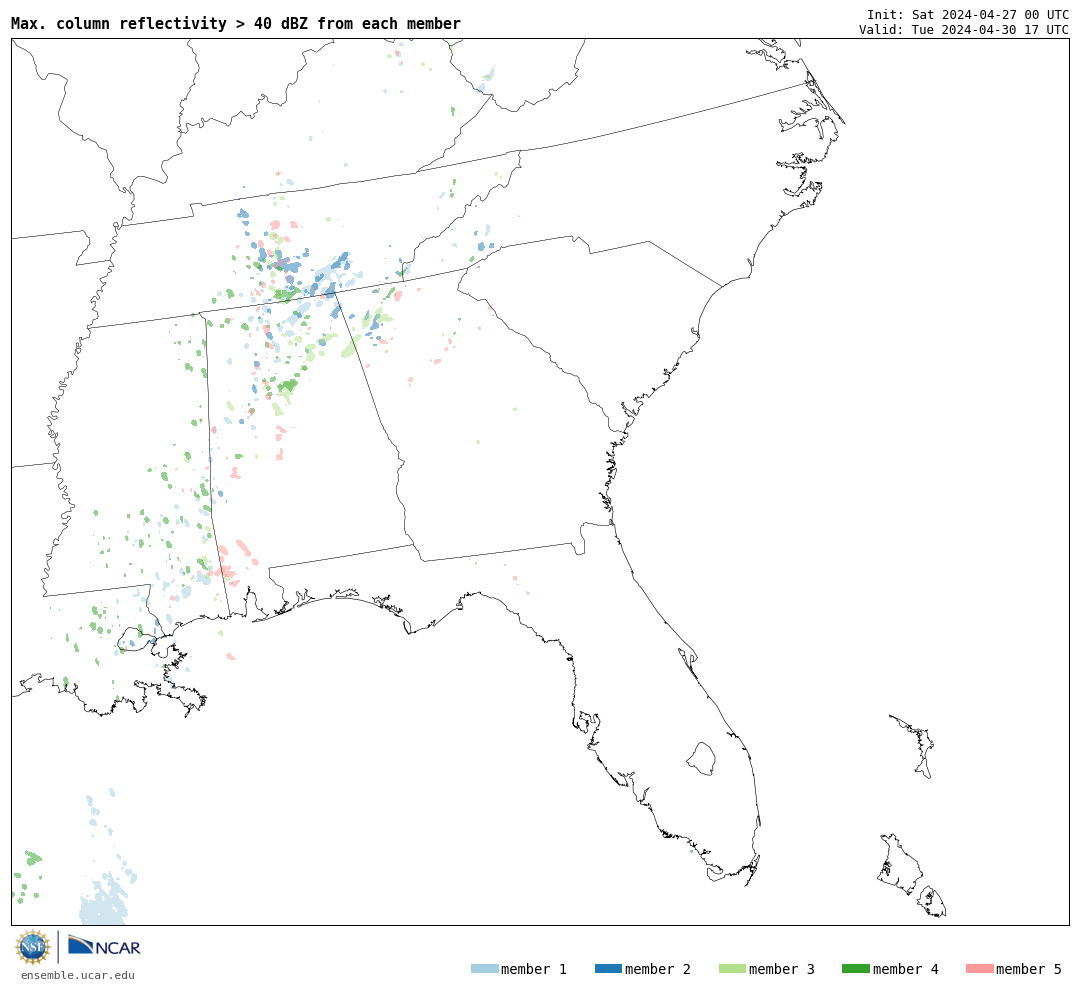Click Lake Pontchartrain outline in Louisiana
This screenshot has width=1080, height=988.
tap(136, 639)
